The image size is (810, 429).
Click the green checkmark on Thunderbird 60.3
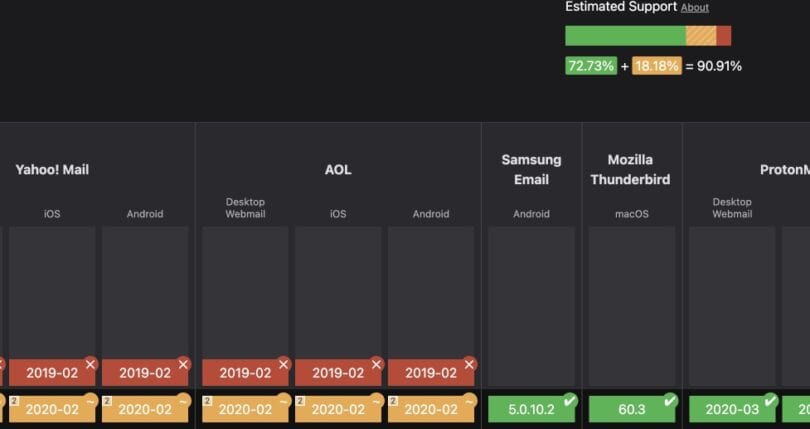pyautogui.click(x=670, y=401)
